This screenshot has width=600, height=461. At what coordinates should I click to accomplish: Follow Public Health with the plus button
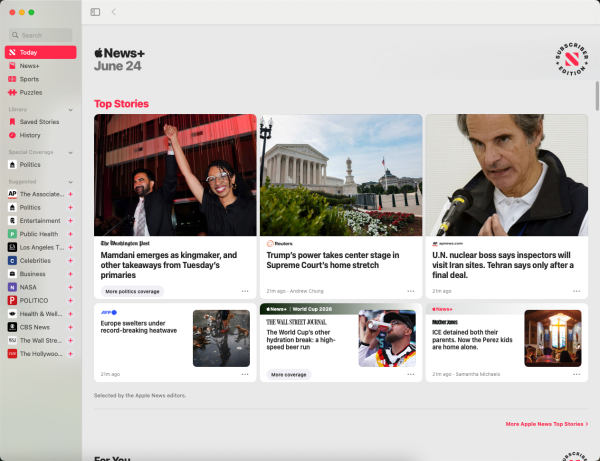pos(70,234)
